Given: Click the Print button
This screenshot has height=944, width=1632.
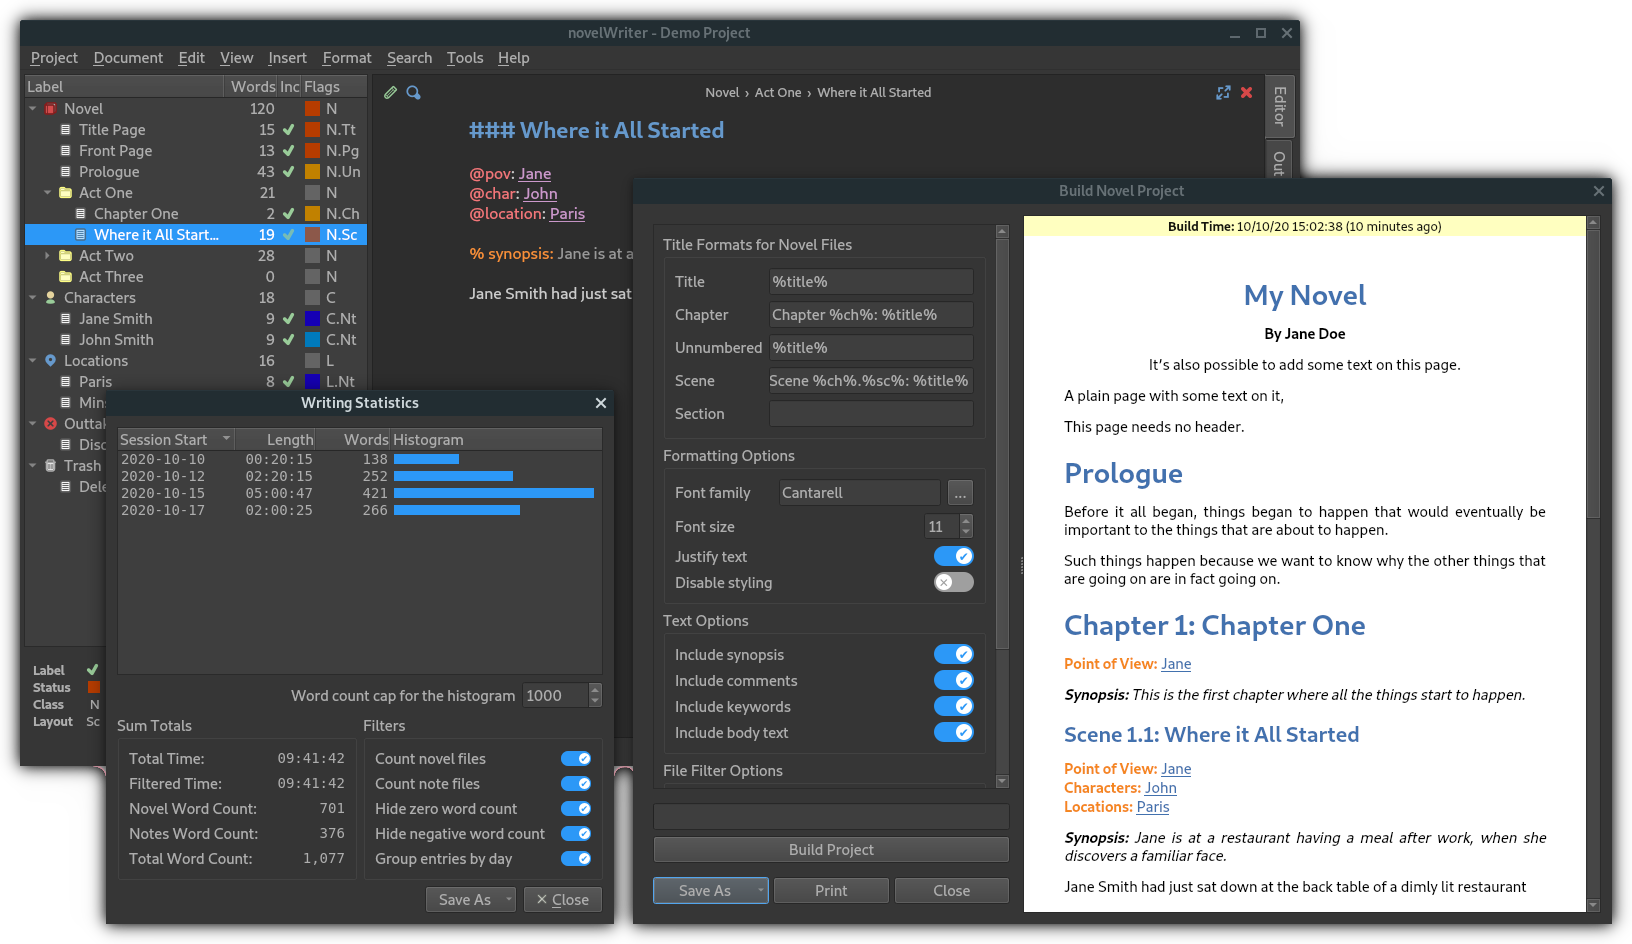Looking at the screenshot, I should tap(831, 890).
